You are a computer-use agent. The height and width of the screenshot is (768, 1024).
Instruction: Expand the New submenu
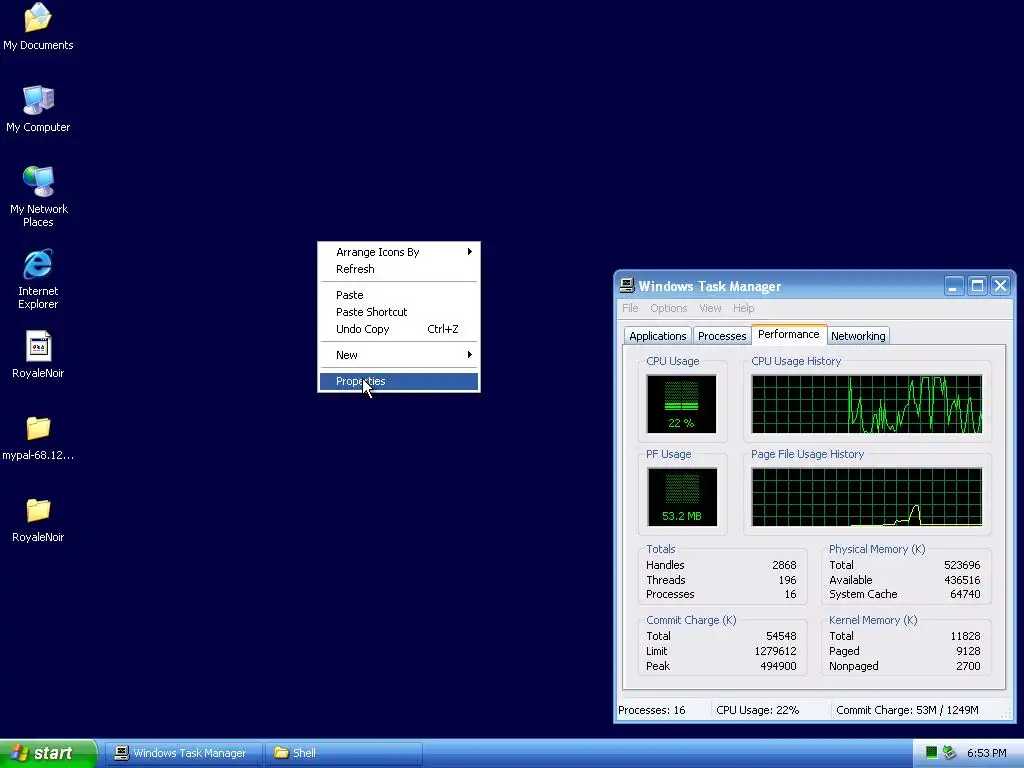click(x=398, y=355)
